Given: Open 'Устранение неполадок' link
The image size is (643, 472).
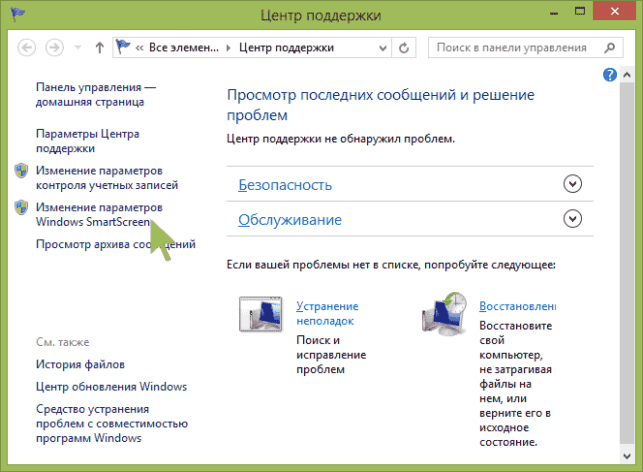Looking at the screenshot, I should click(327, 313).
